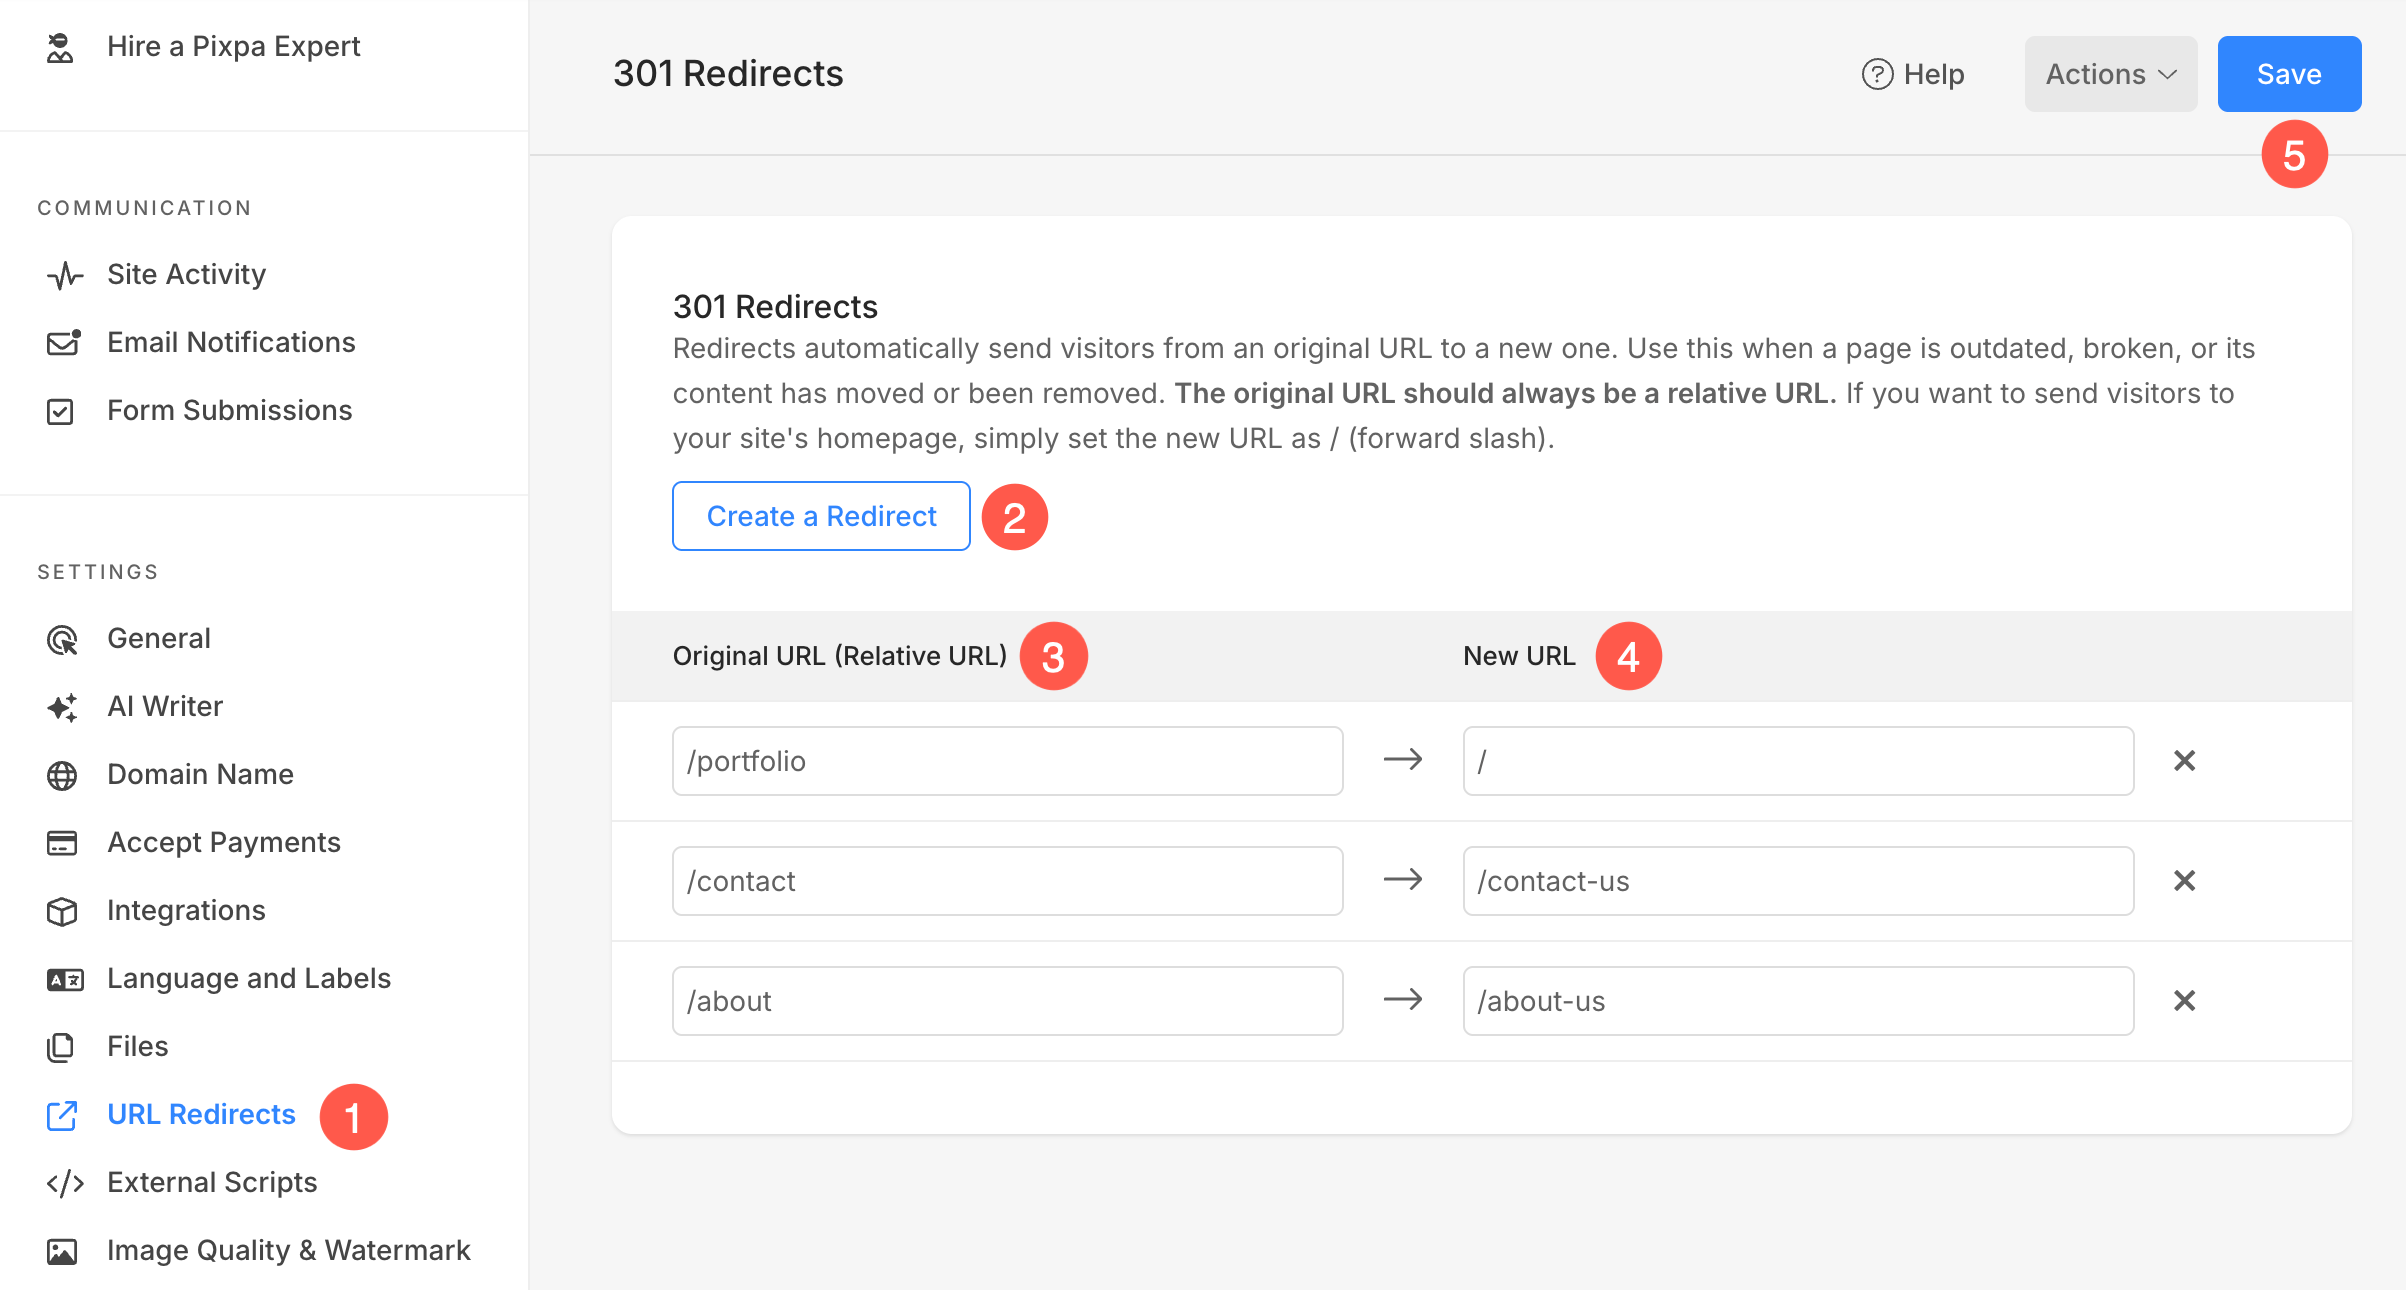The height and width of the screenshot is (1290, 2406).
Task: Click the Create a Redirect button
Action: [821, 516]
